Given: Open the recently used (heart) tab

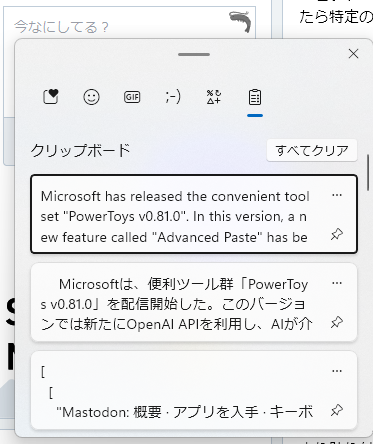Looking at the screenshot, I should click(x=51, y=97).
